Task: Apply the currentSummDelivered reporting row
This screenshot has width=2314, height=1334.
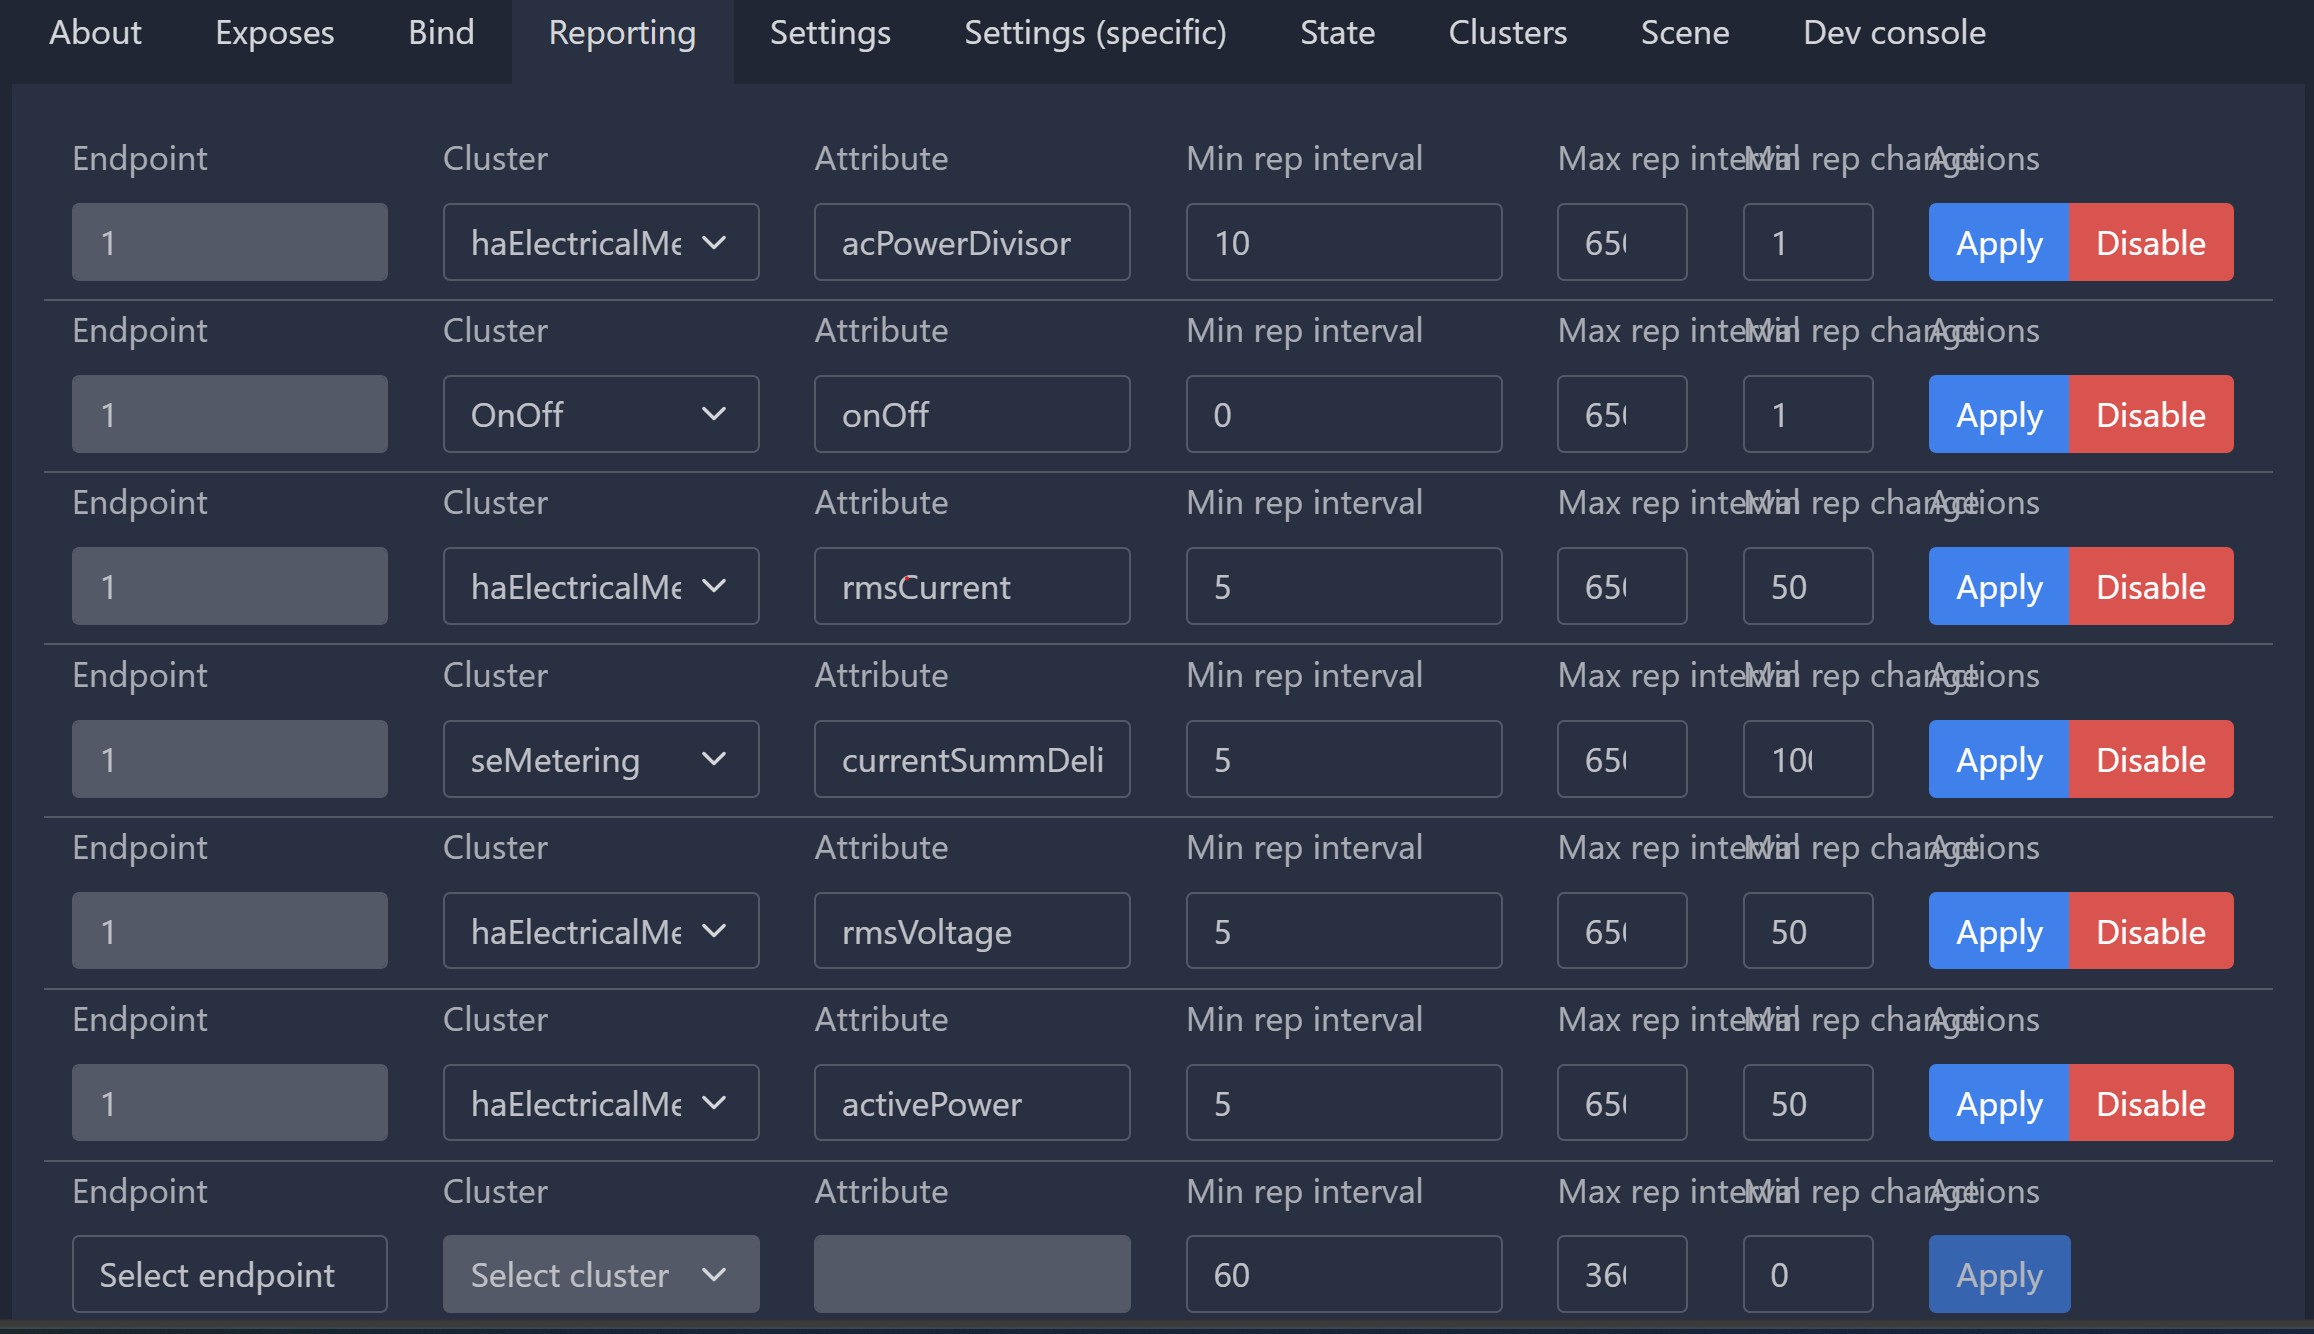Action: (x=1997, y=759)
